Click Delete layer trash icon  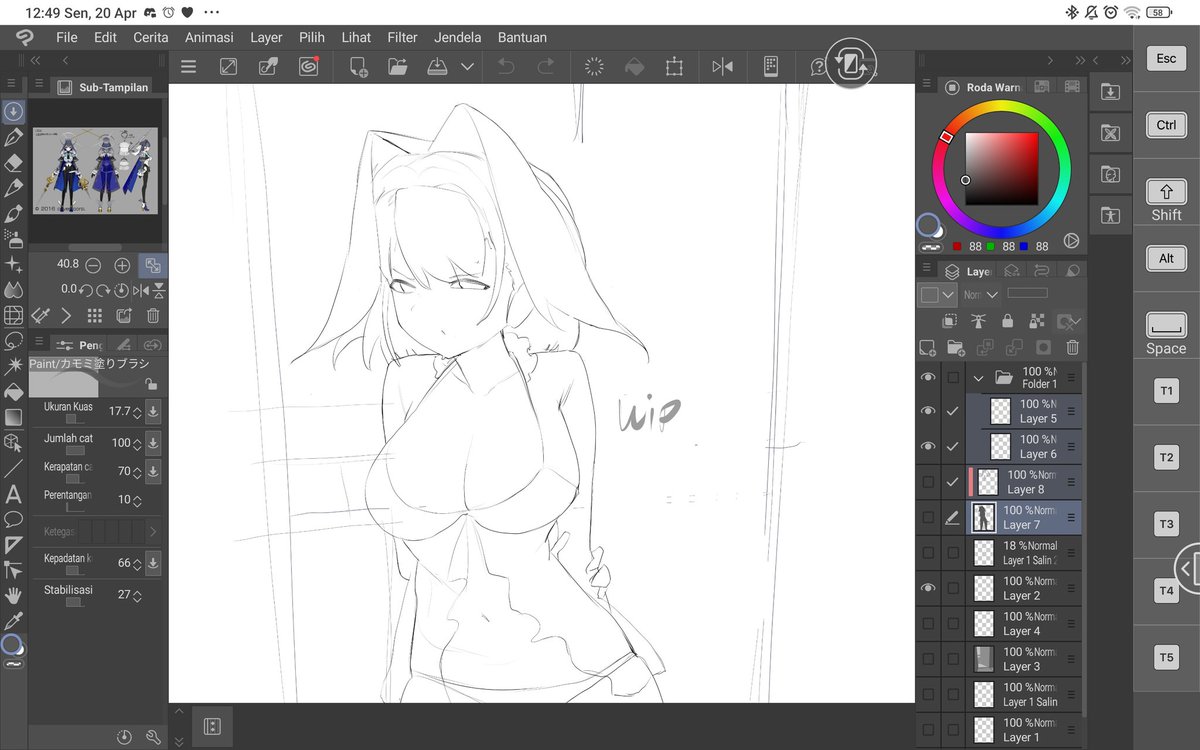[1072, 348]
